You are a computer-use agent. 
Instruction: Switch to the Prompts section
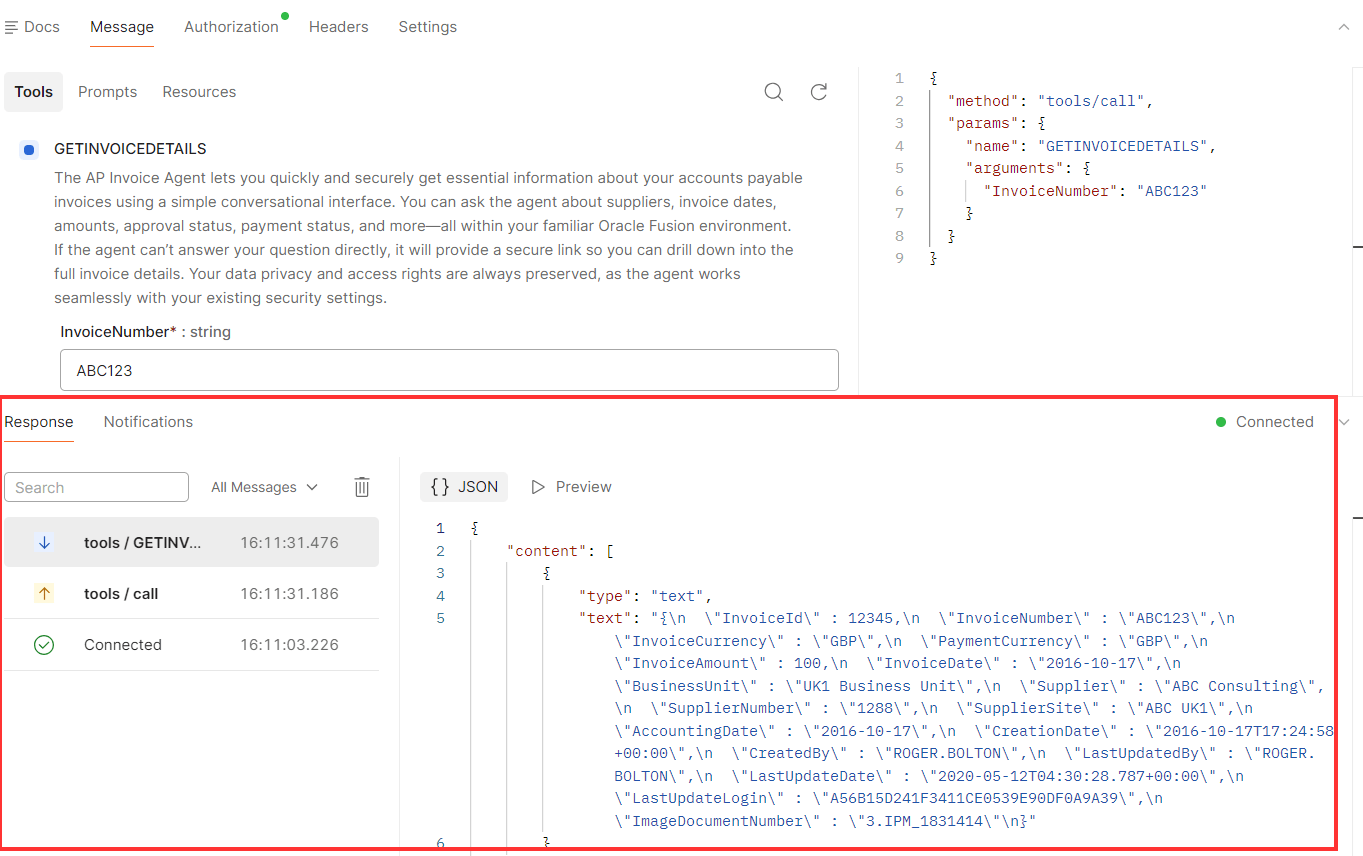click(107, 92)
